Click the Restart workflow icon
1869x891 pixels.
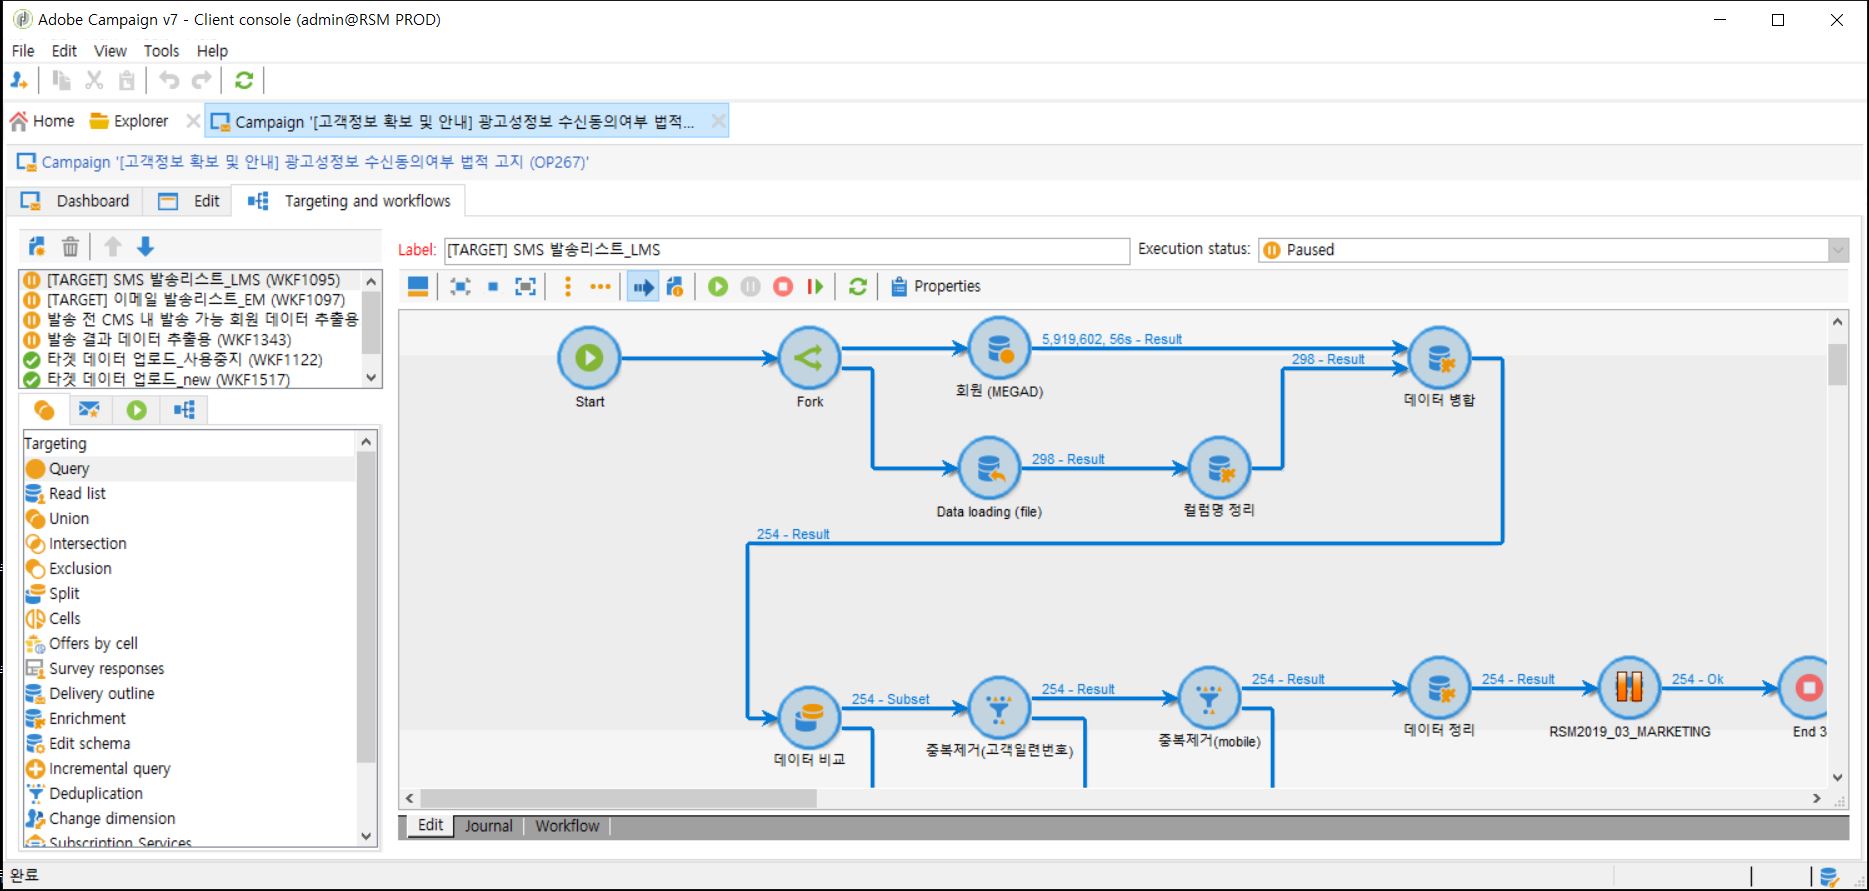coord(816,287)
